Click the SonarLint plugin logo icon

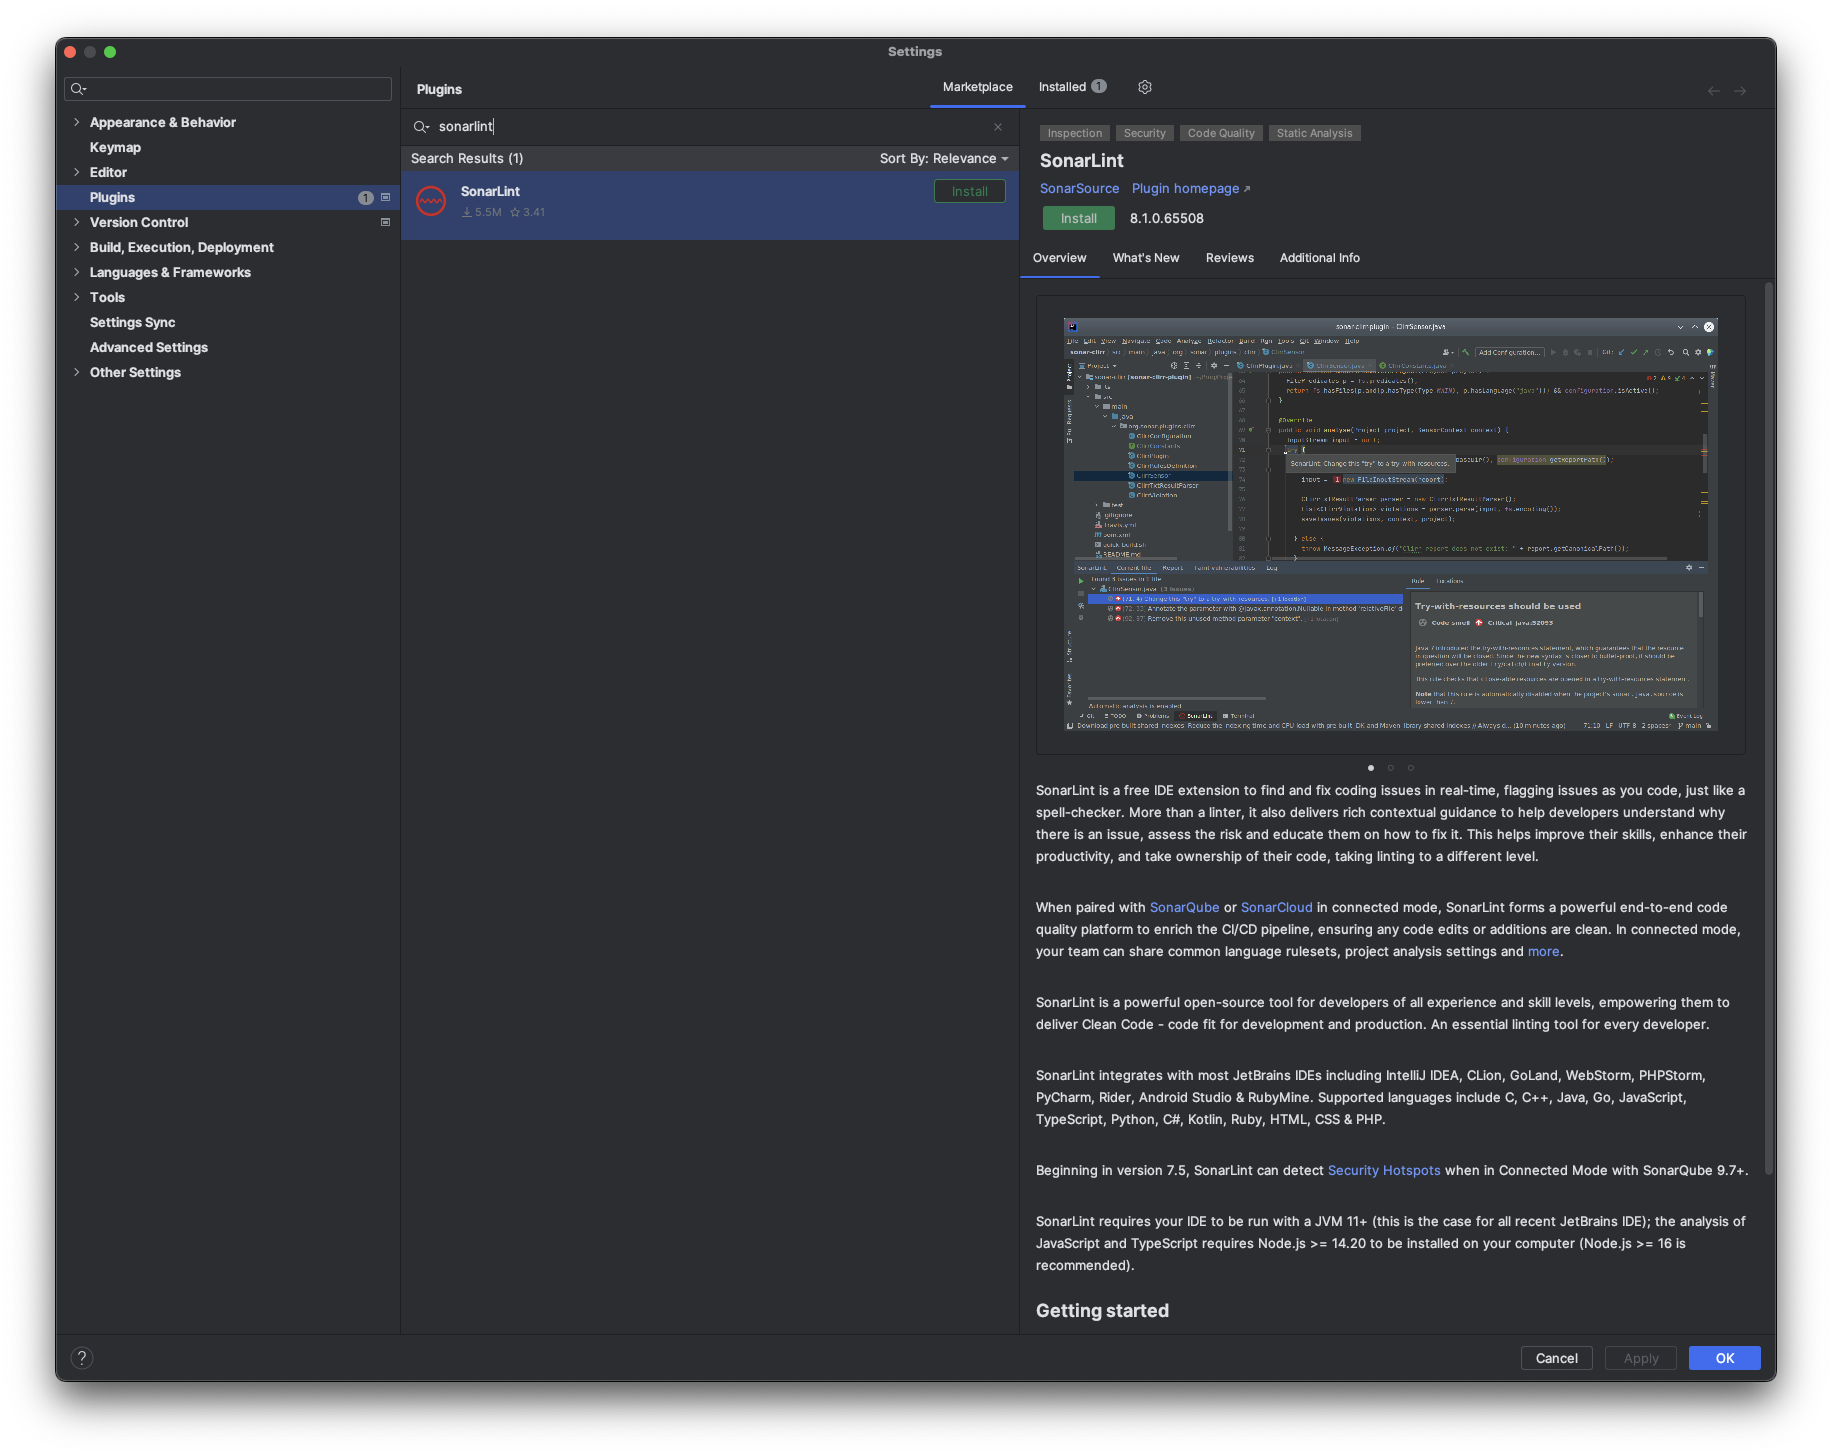[x=431, y=201]
